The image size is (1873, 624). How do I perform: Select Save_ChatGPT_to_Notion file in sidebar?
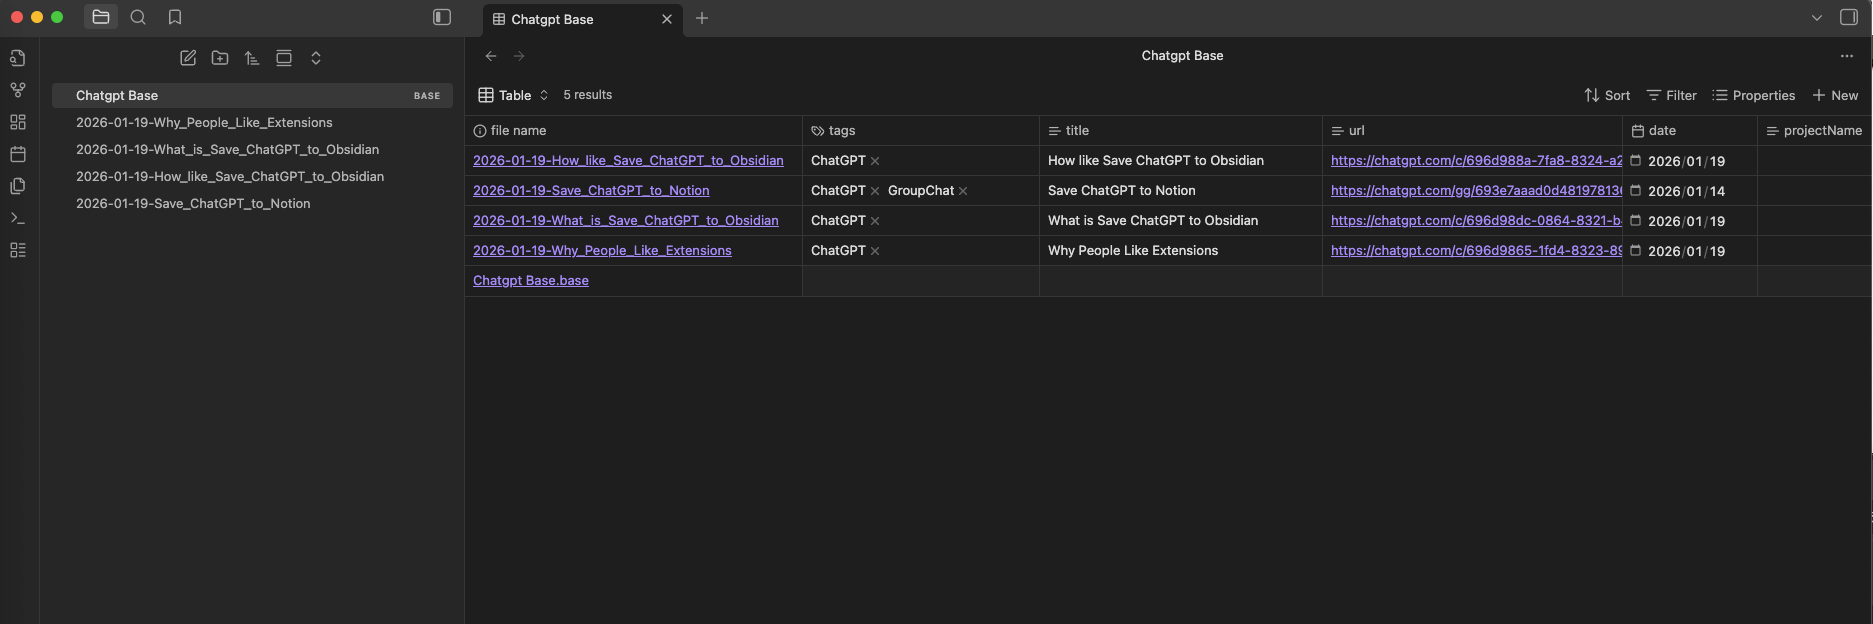[x=193, y=203]
